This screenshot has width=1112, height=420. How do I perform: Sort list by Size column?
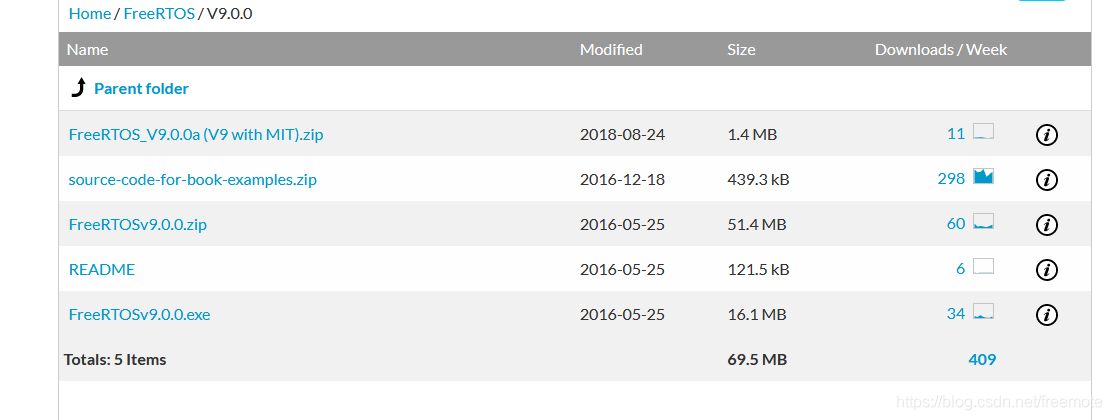coord(741,49)
